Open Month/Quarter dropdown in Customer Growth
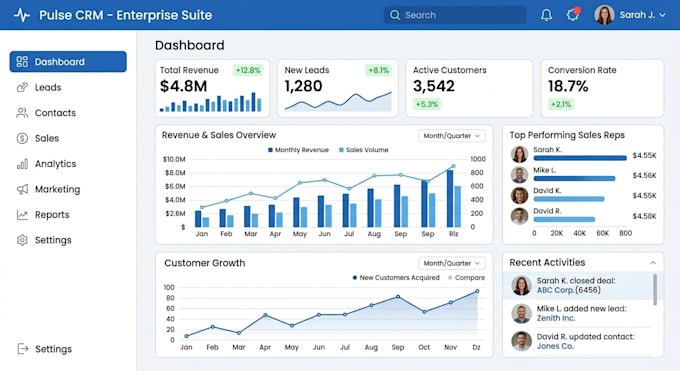This screenshot has height=371, width=680. click(451, 263)
